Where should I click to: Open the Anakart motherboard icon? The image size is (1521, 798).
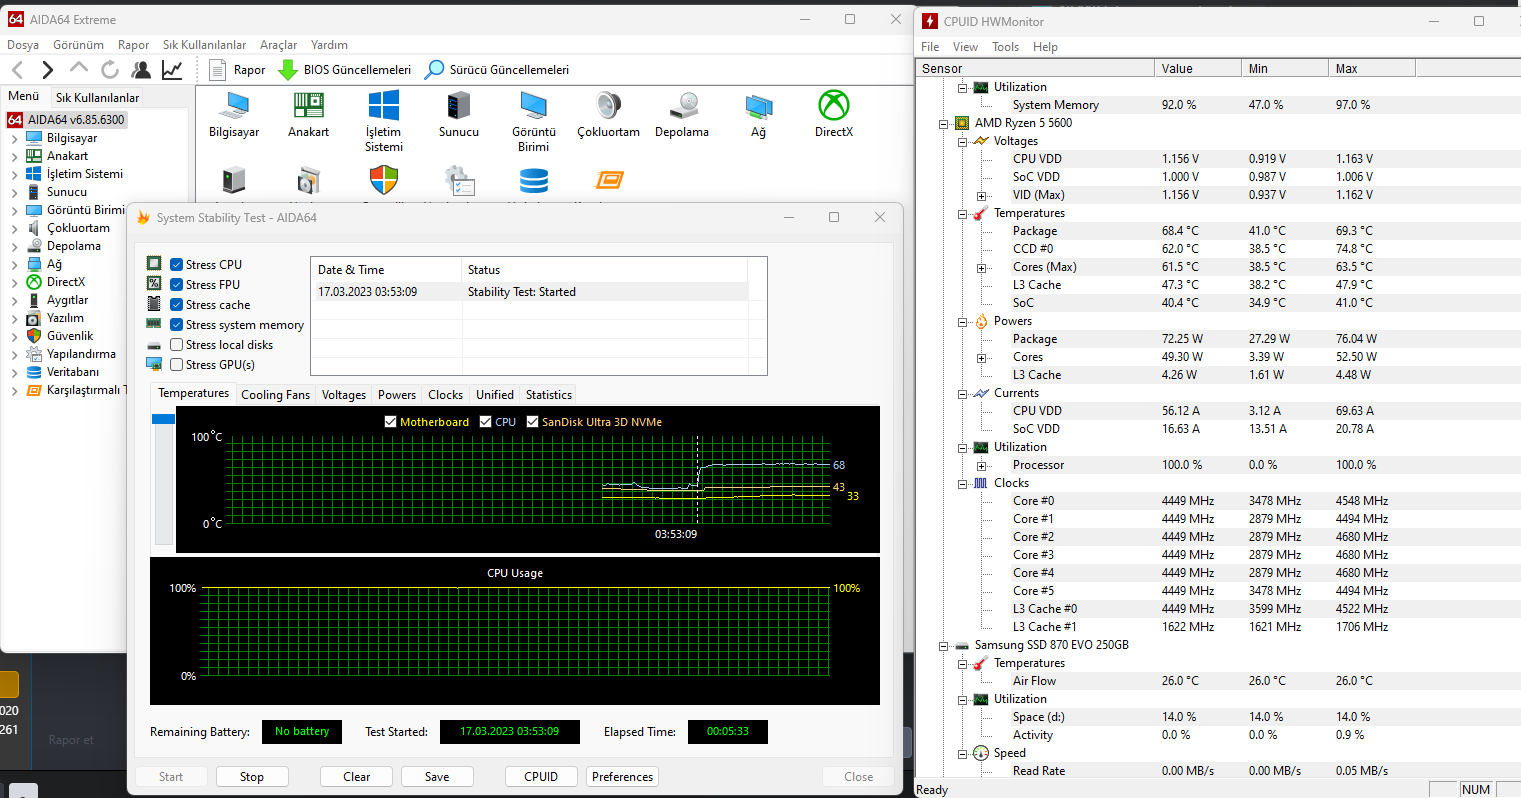coord(308,105)
